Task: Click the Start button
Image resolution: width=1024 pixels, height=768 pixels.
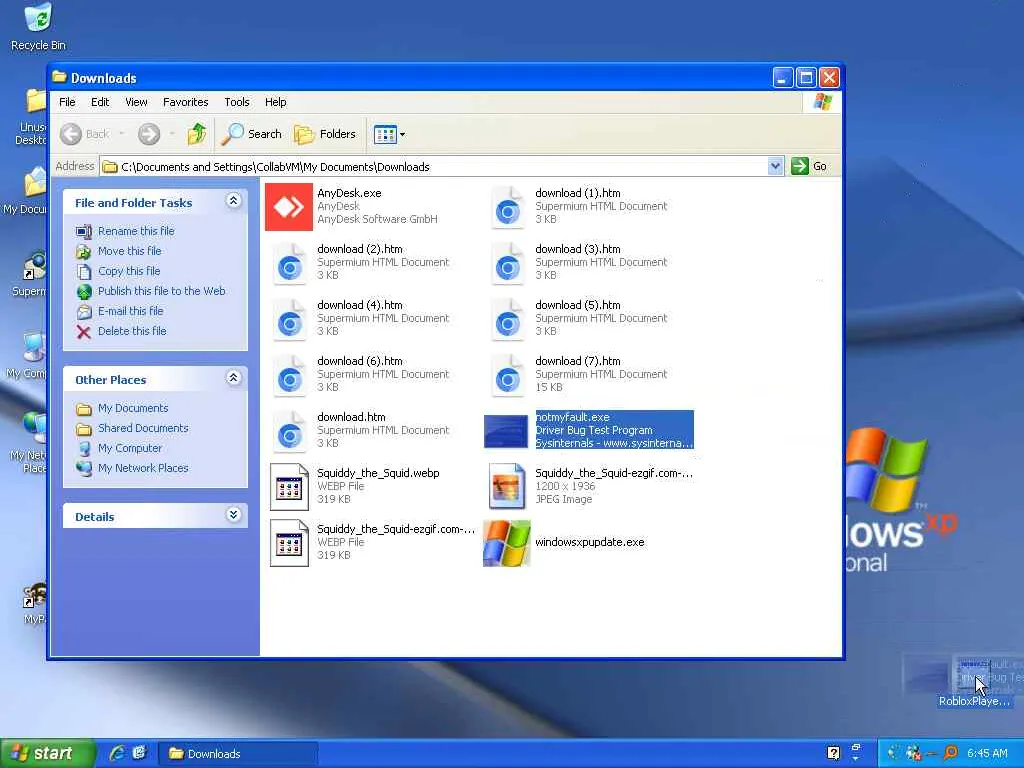Action: pos(46,753)
